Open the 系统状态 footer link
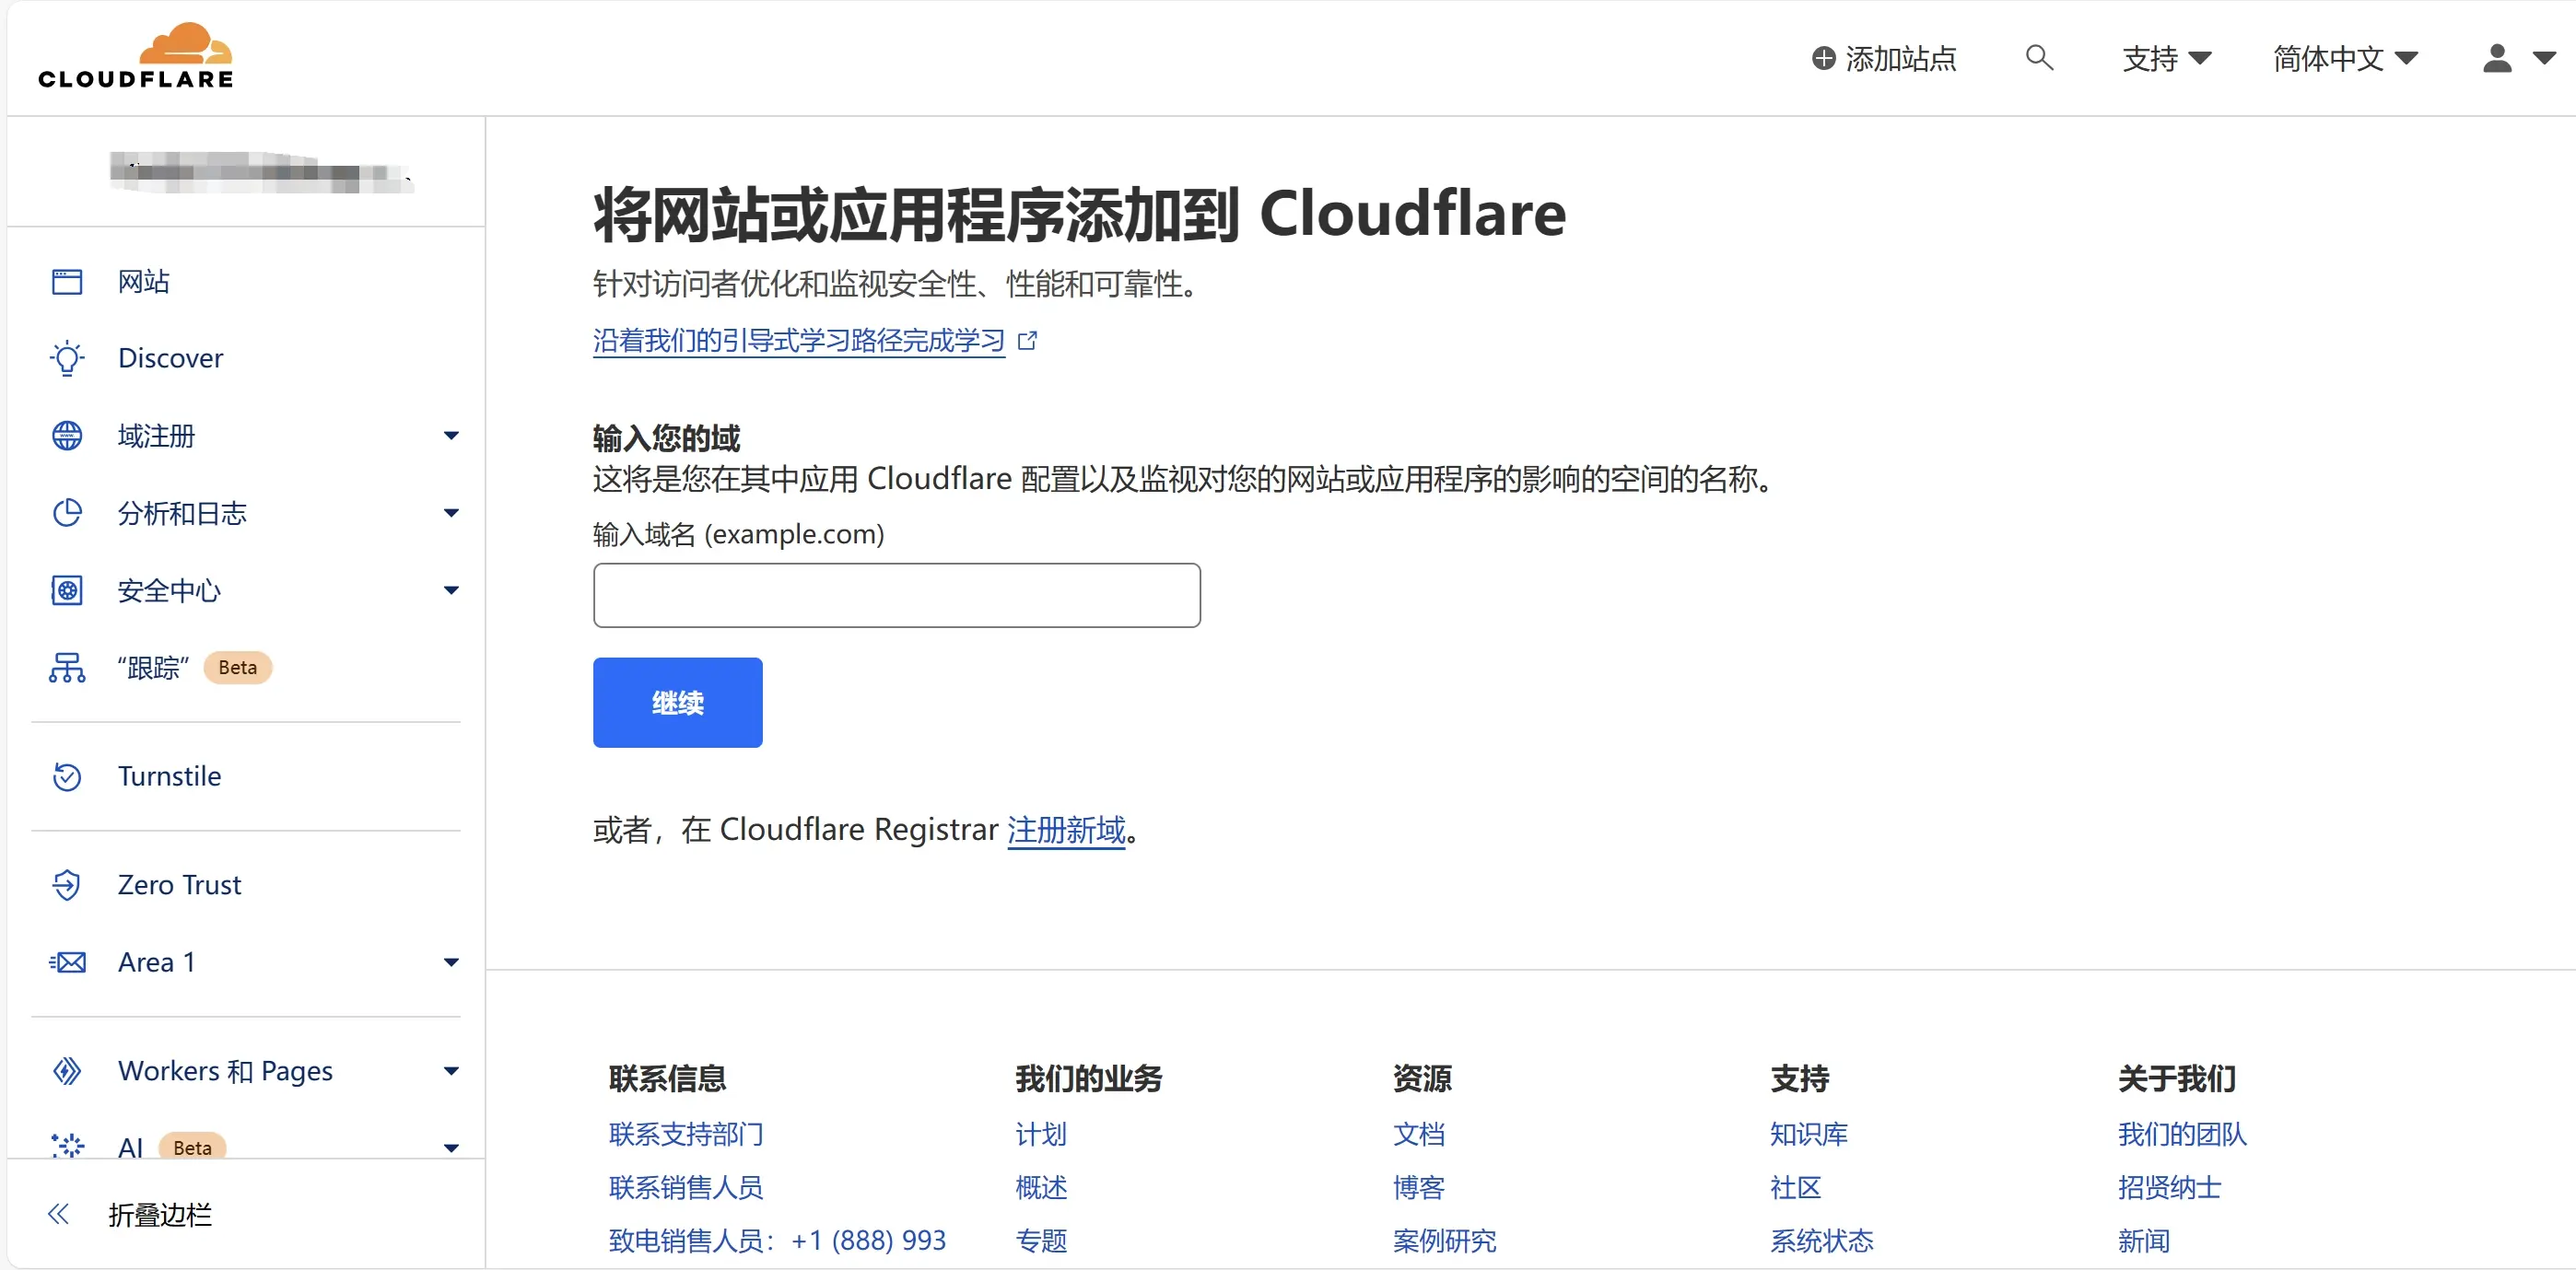Image resolution: width=2576 pixels, height=1270 pixels. [x=1821, y=1241]
